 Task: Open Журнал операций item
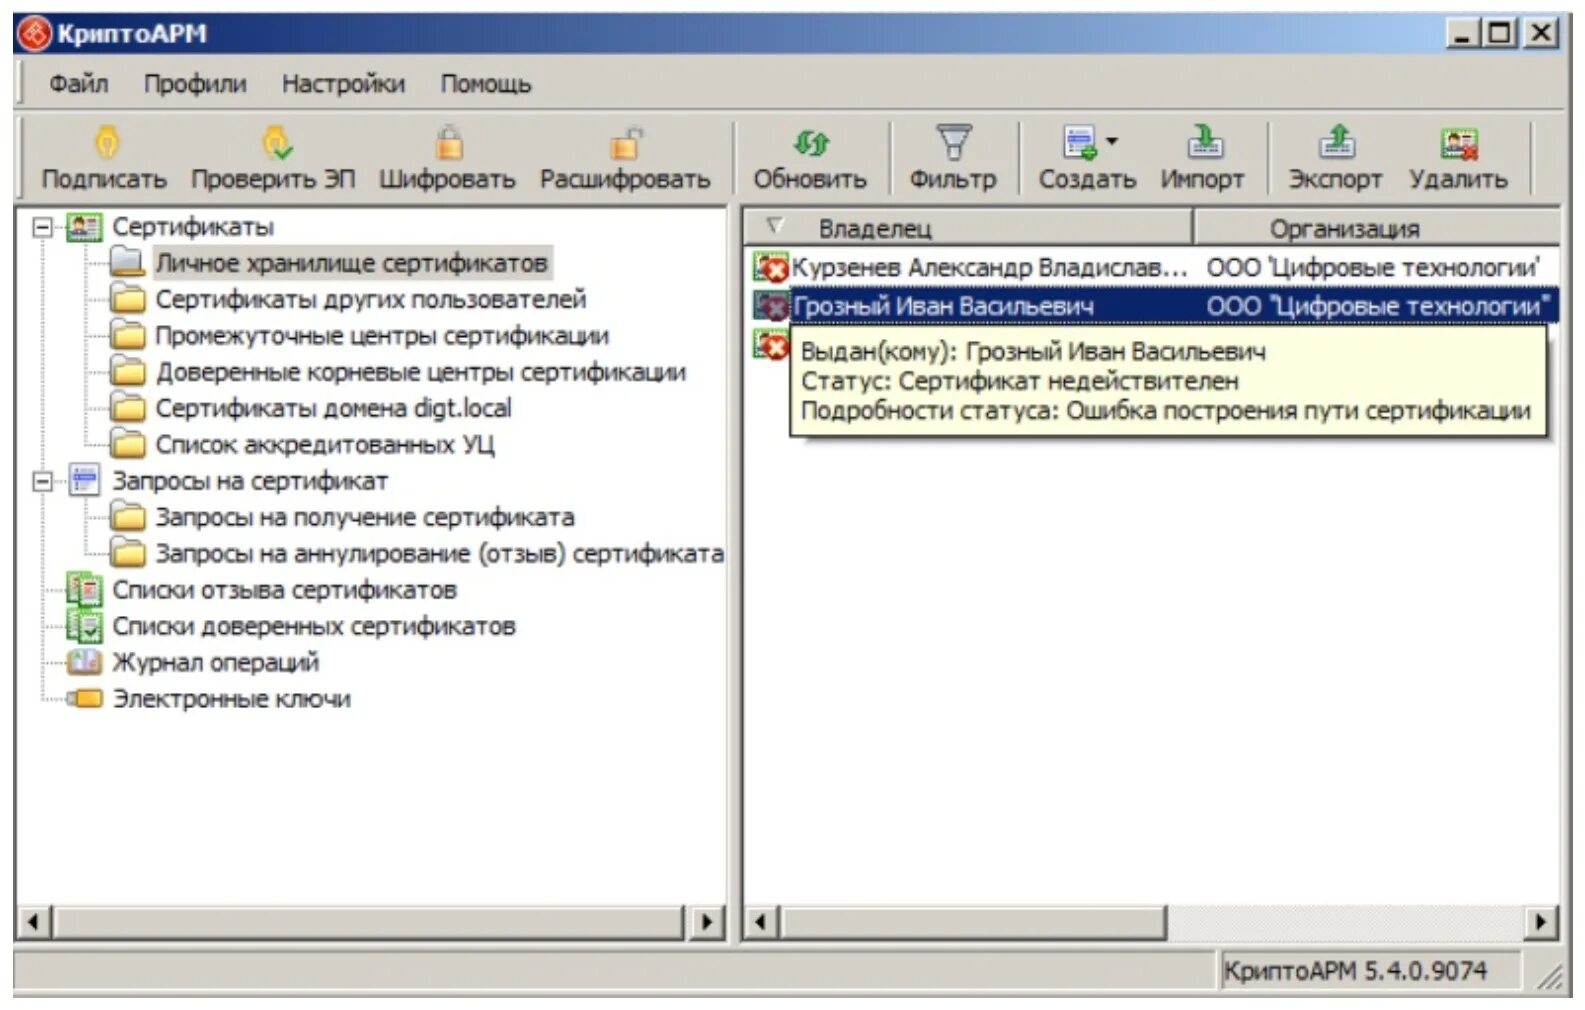pyautogui.click(x=215, y=662)
